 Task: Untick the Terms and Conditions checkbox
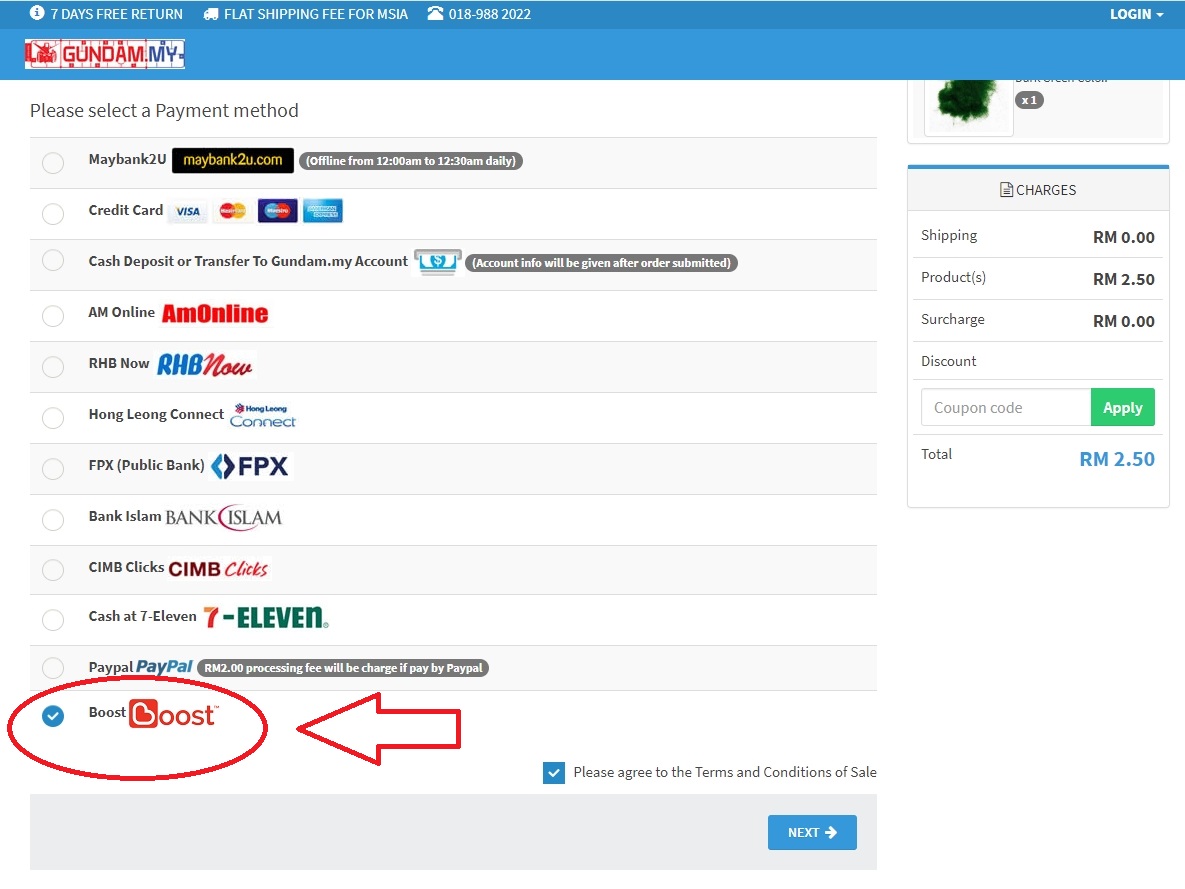tap(554, 773)
